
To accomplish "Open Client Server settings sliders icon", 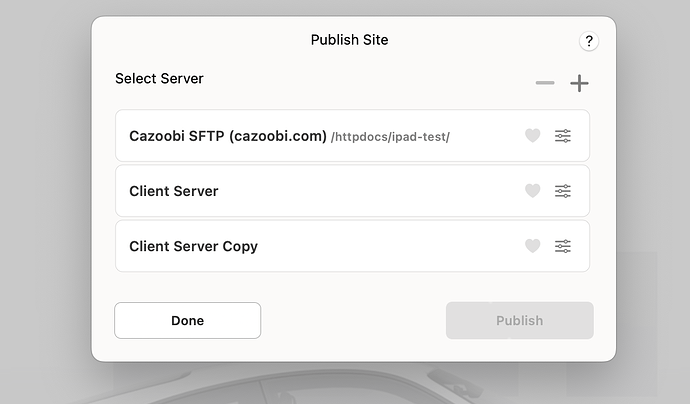I will pos(563,191).
